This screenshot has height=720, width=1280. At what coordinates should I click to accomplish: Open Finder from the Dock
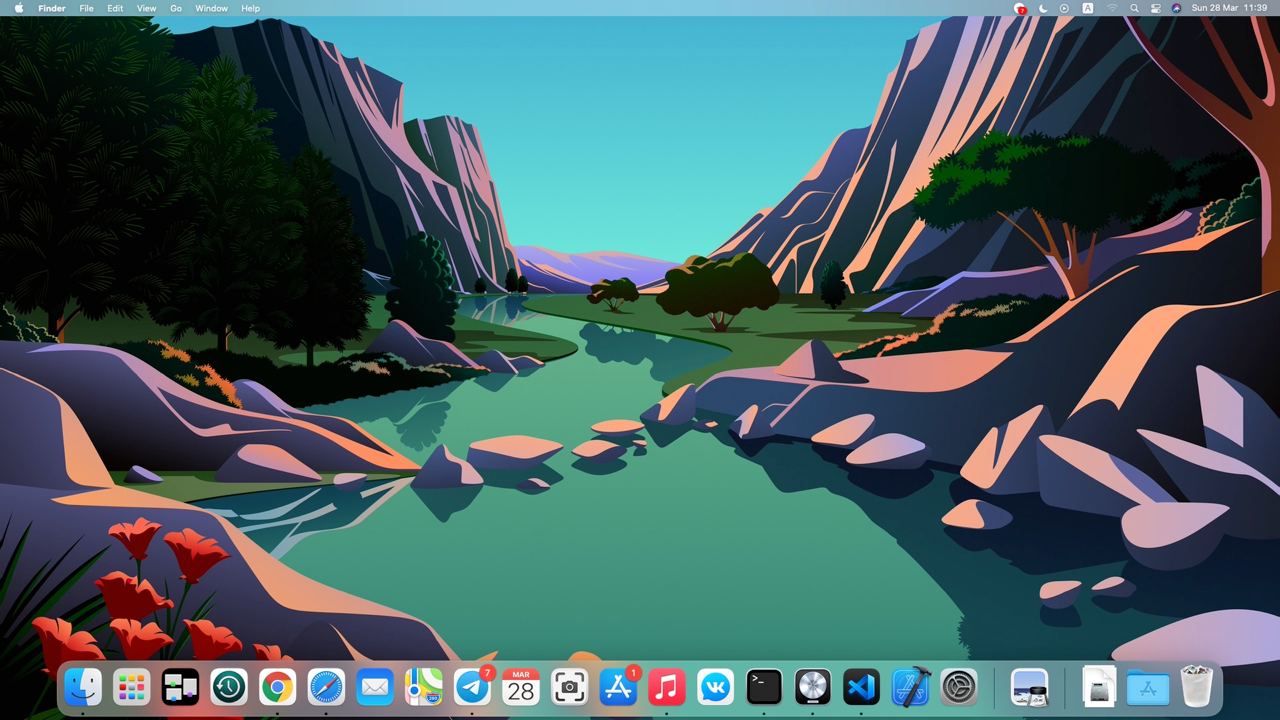83,687
